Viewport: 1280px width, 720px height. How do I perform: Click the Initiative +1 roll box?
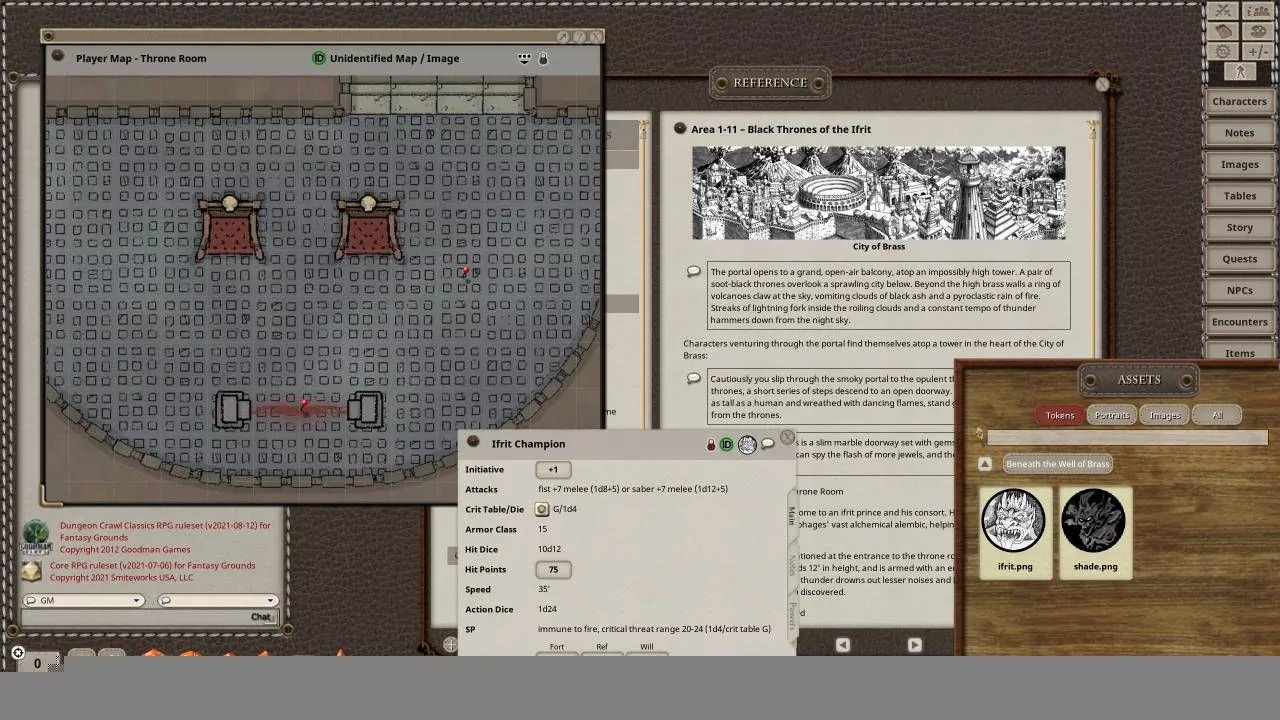pos(553,469)
